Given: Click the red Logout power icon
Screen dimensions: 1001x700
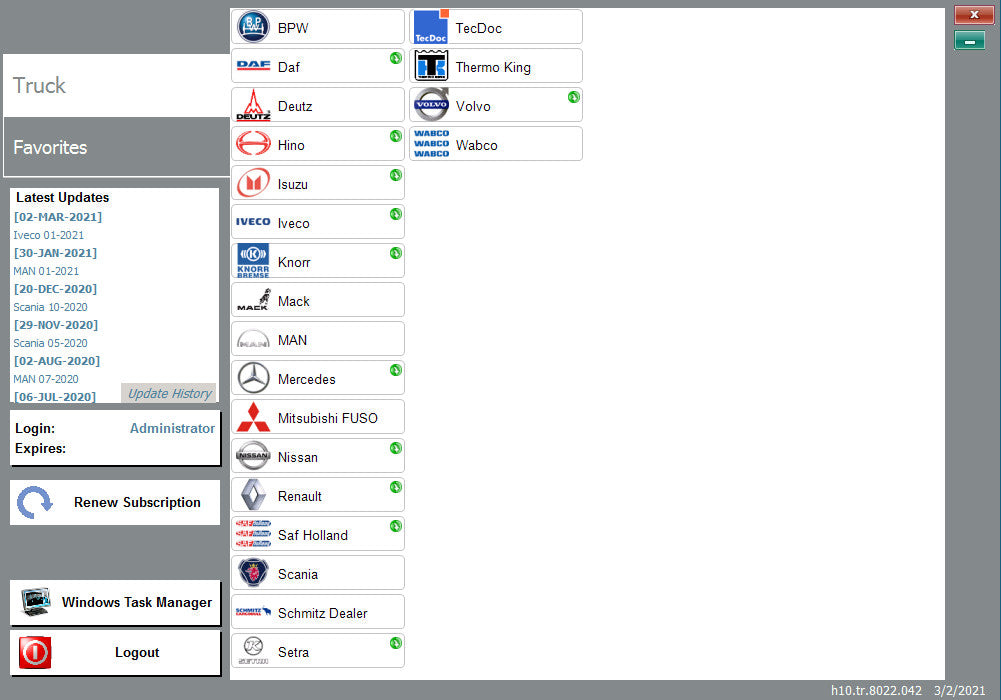Looking at the screenshot, I should (35, 652).
